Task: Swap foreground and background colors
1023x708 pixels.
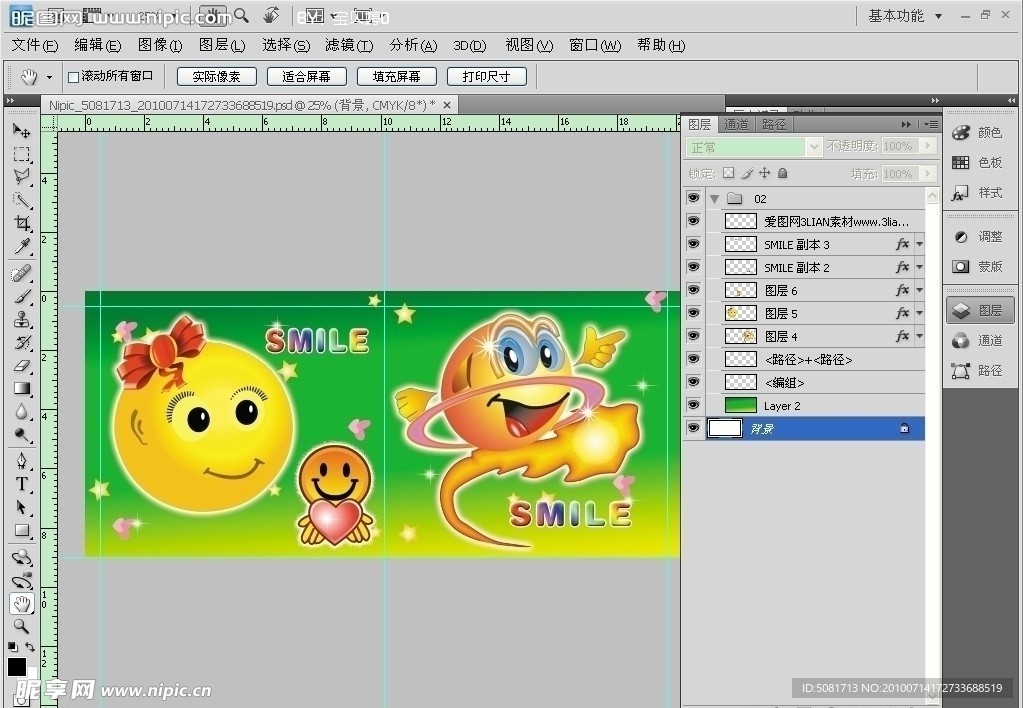Action: [x=30, y=647]
